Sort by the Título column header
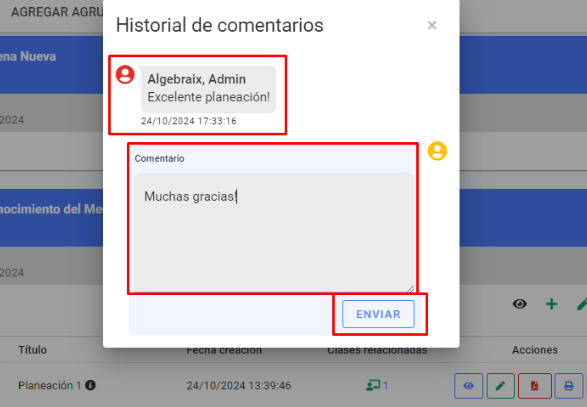 (33, 350)
